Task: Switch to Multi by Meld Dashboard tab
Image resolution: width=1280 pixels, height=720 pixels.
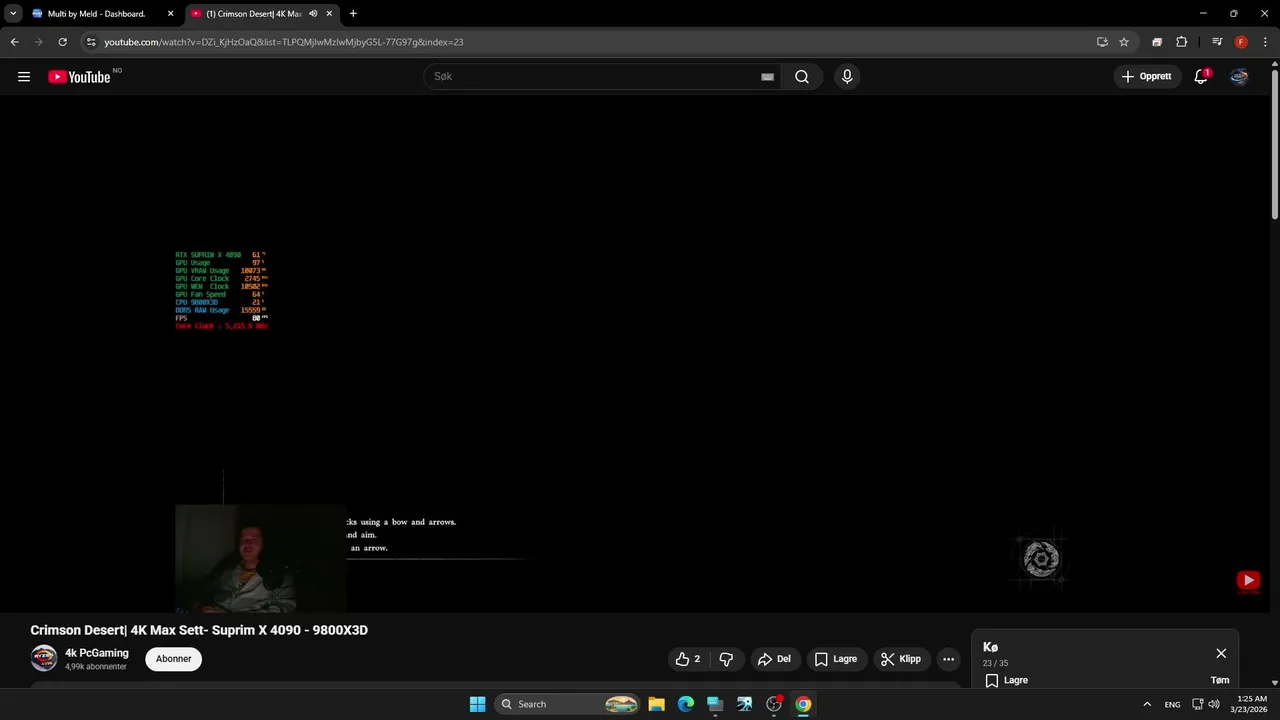Action: point(97,14)
